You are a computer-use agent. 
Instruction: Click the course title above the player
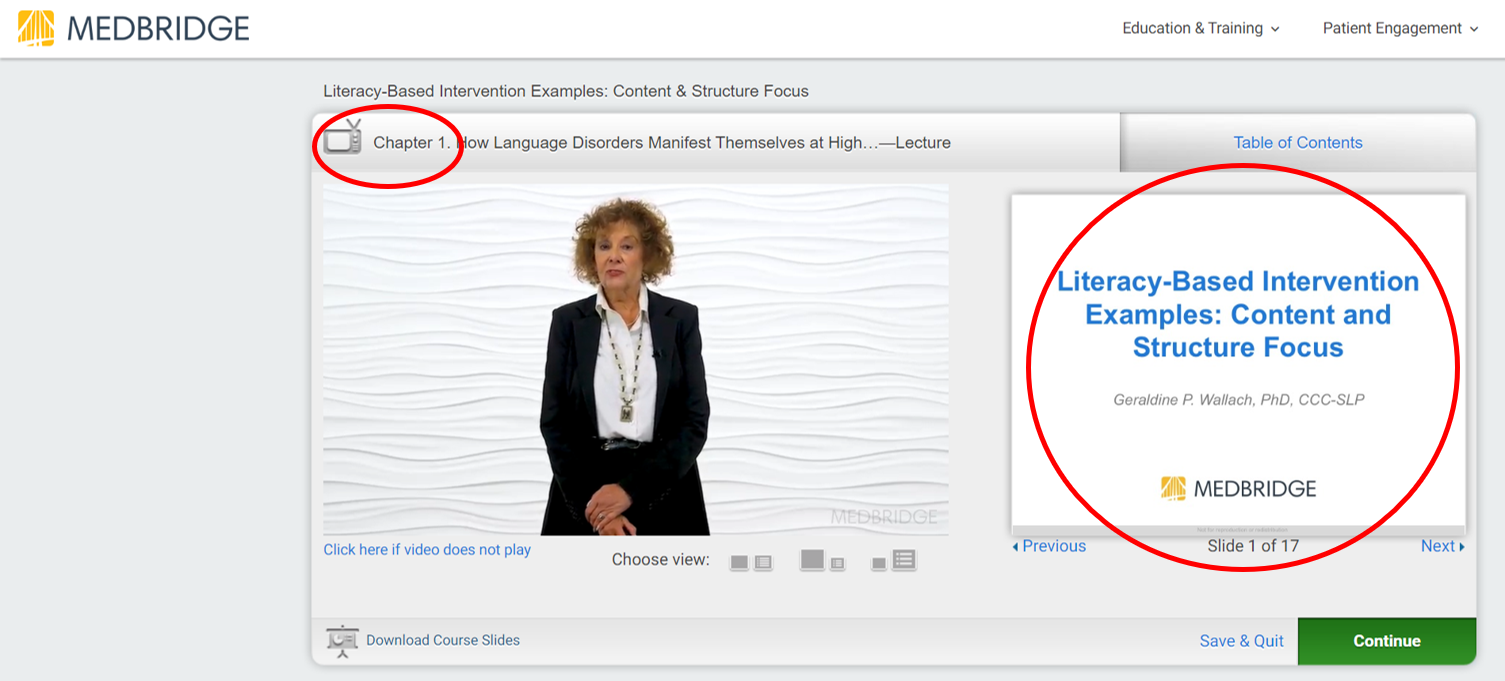click(x=566, y=91)
